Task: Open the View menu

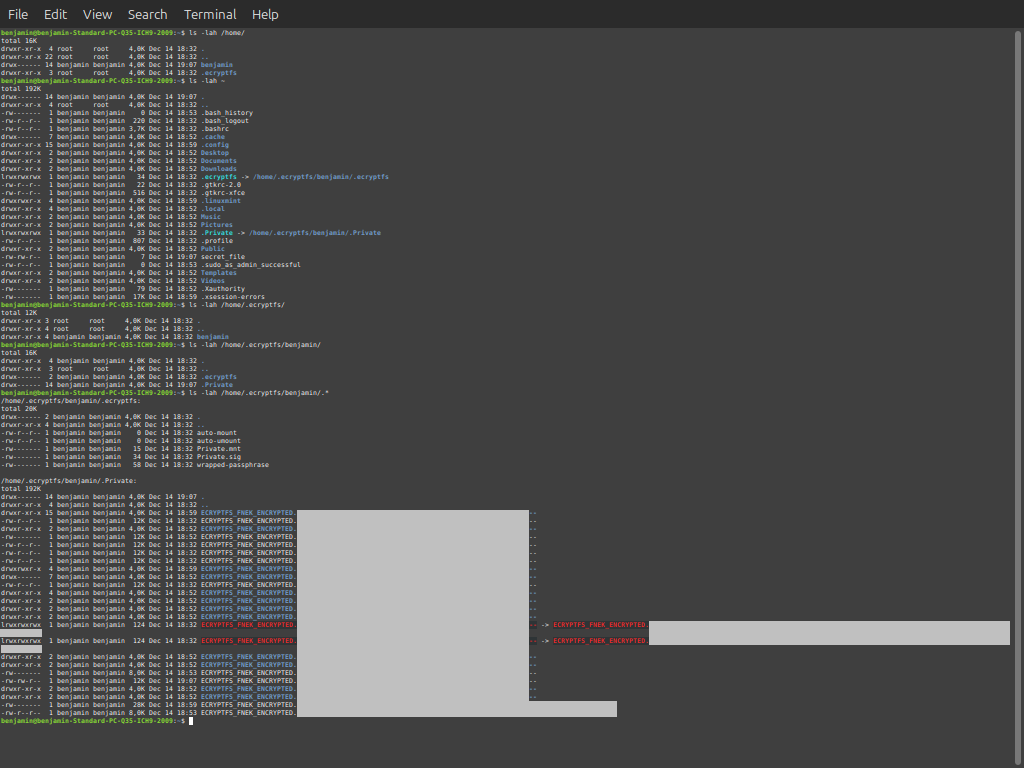Action: tap(97, 14)
